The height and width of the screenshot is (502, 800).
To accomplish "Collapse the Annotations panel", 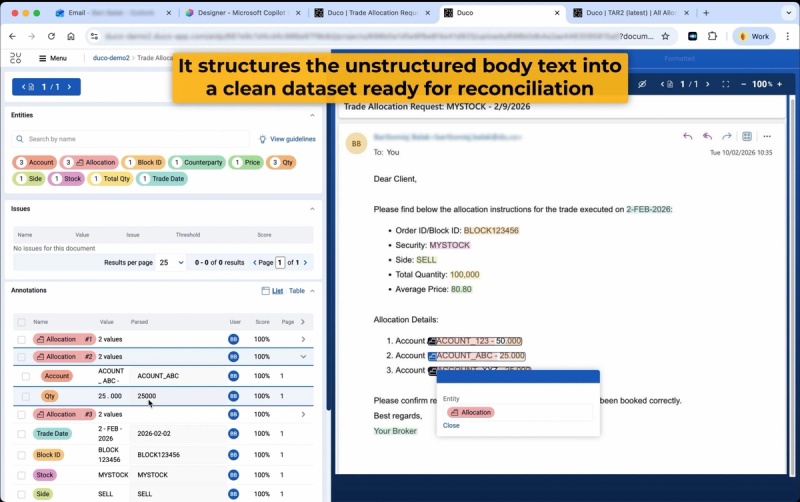I will 312,291.
